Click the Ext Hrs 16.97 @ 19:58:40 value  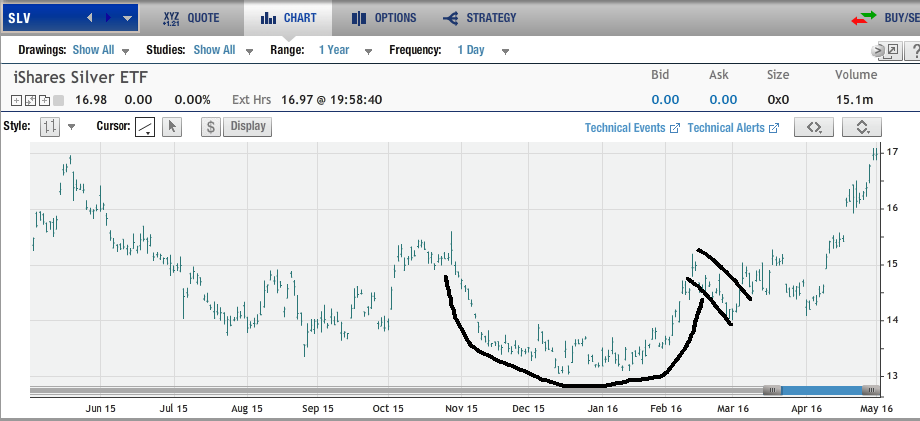[x=332, y=100]
